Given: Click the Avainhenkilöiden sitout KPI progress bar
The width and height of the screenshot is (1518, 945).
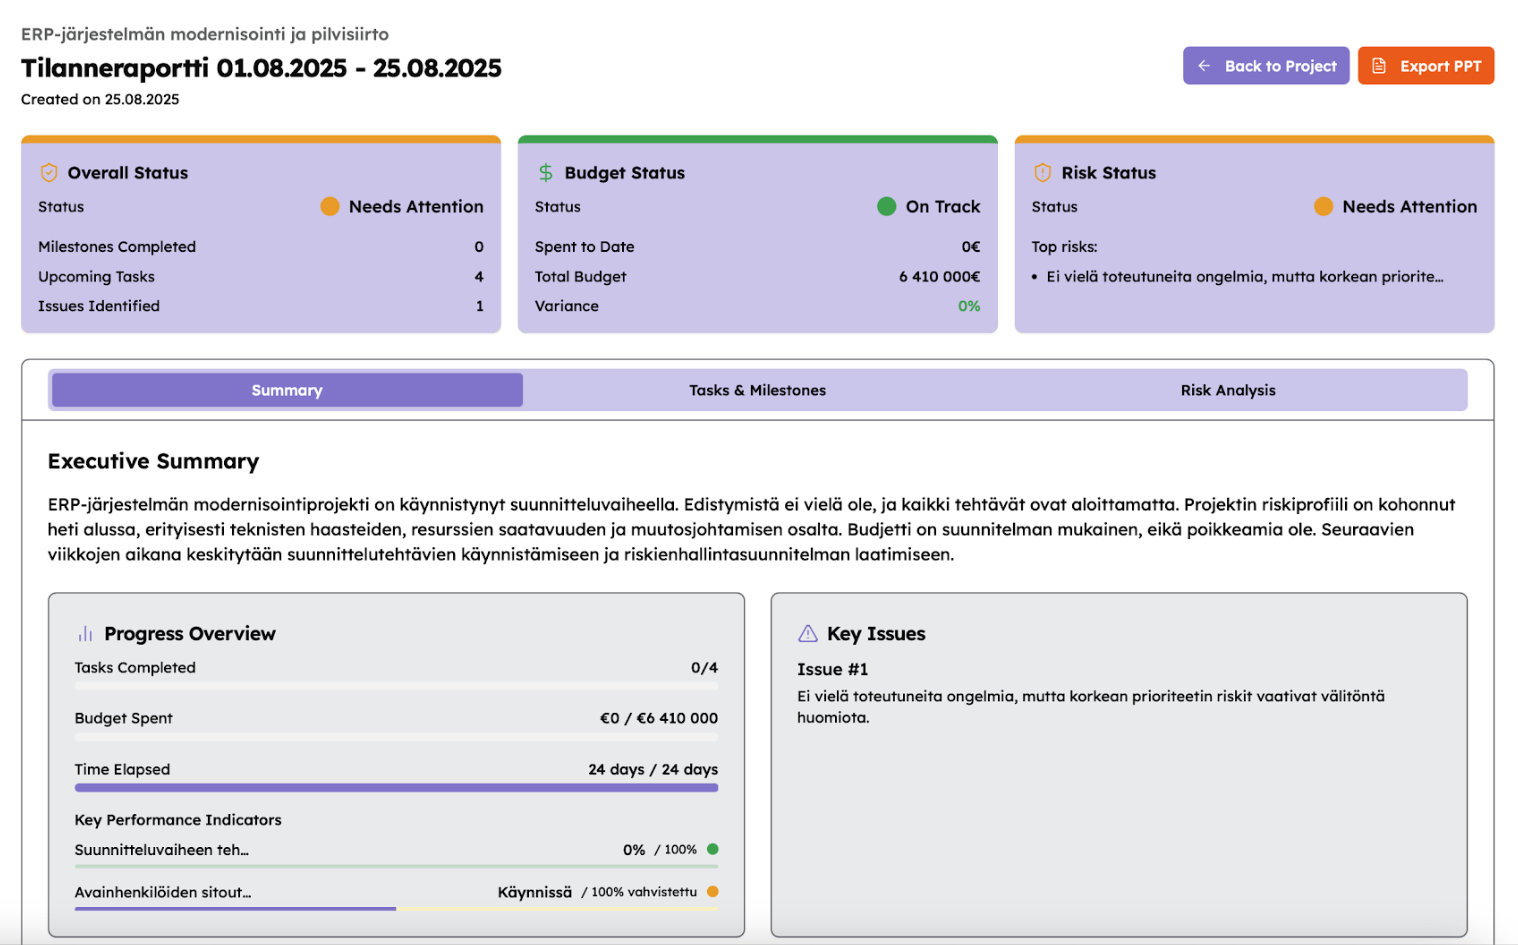Looking at the screenshot, I should tap(396, 909).
